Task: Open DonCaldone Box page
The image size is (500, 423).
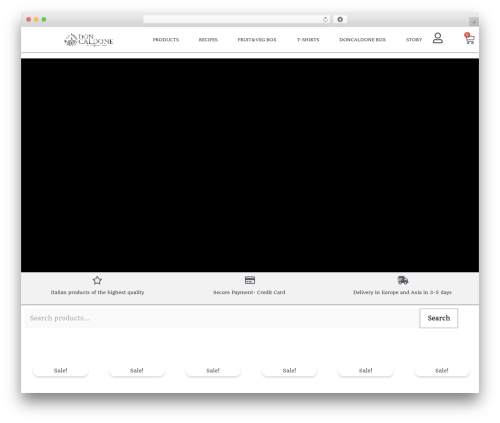Action: tap(363, 40)
